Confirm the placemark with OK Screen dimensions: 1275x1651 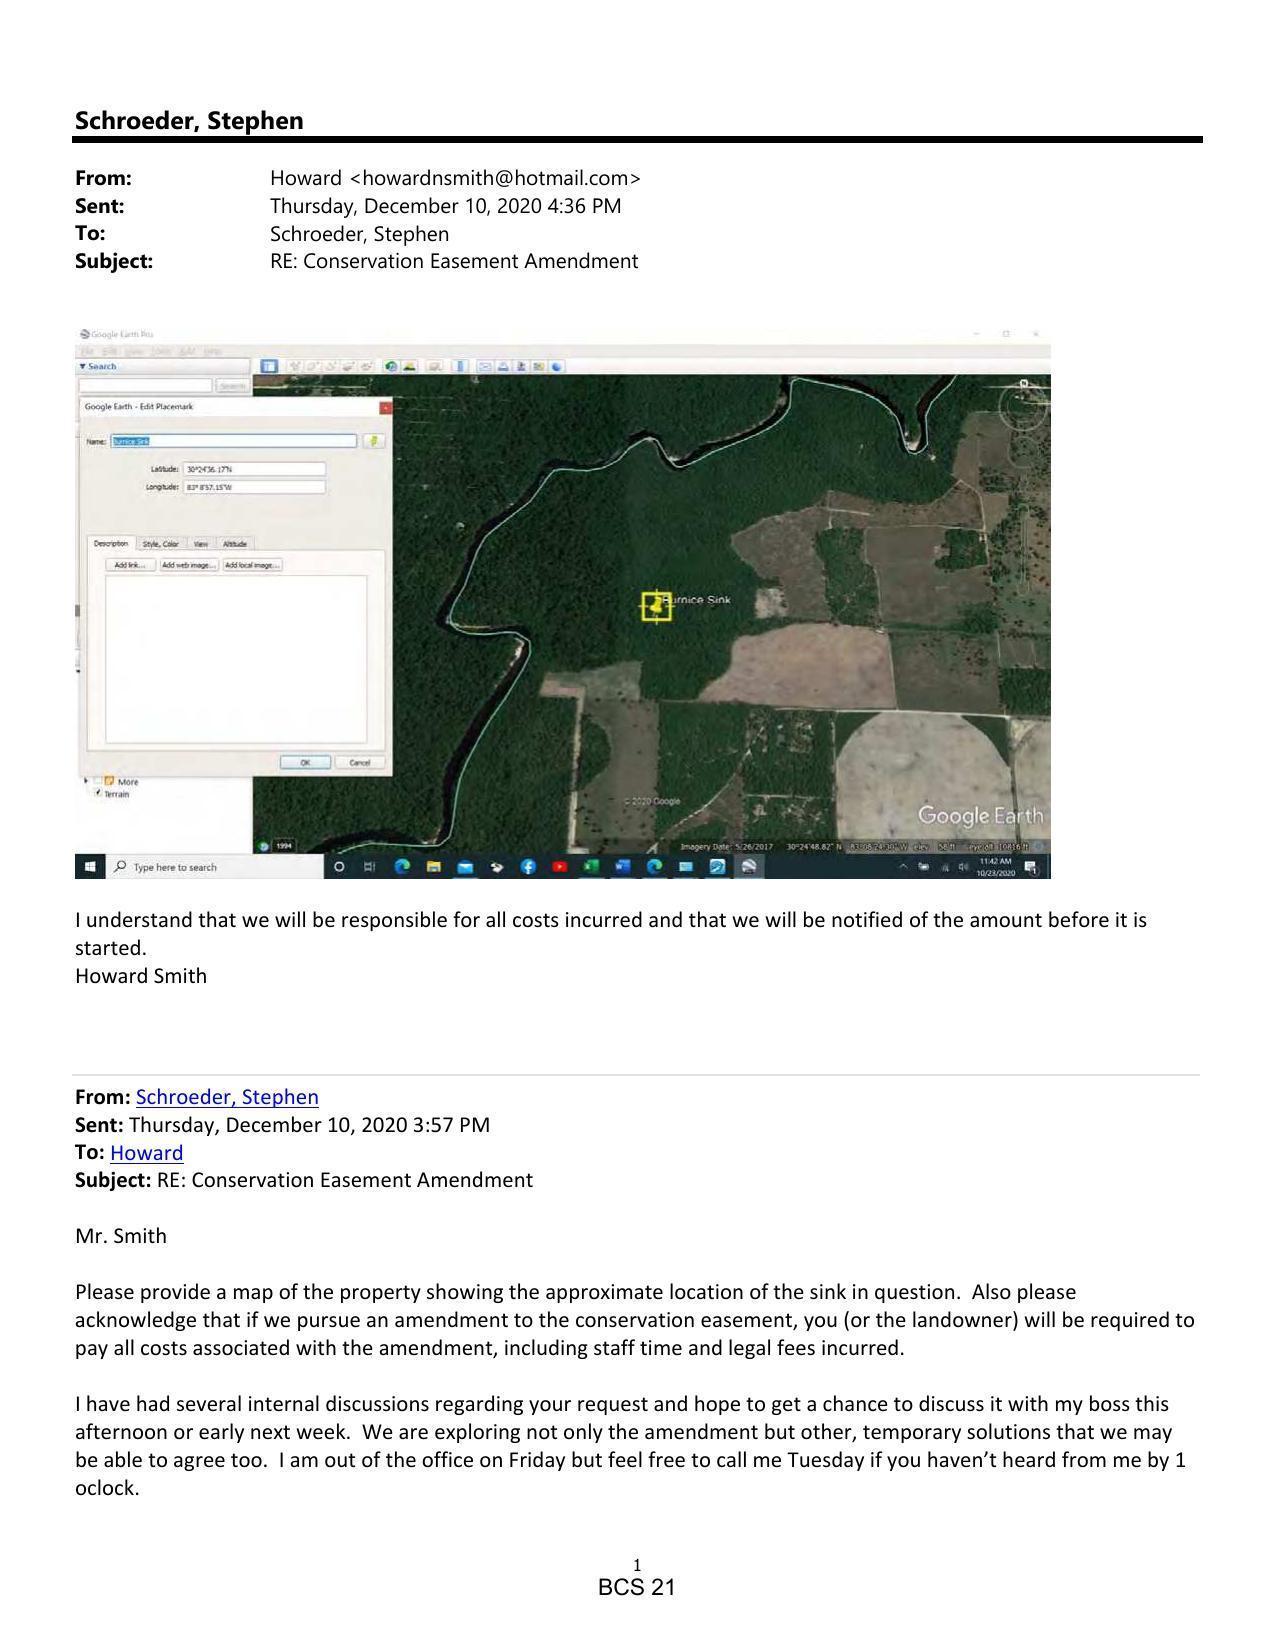click(x=306, y=762)
